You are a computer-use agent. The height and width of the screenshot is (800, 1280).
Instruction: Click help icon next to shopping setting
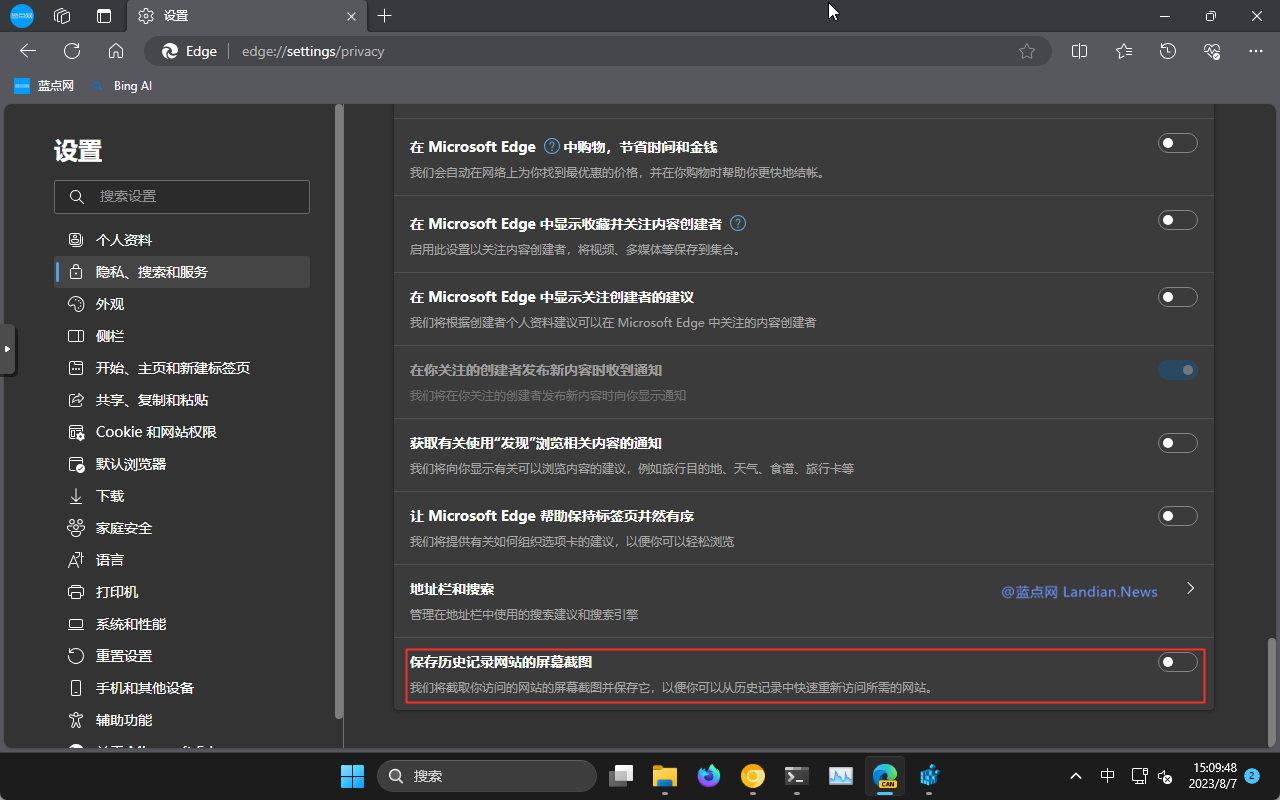click(551, 146)
